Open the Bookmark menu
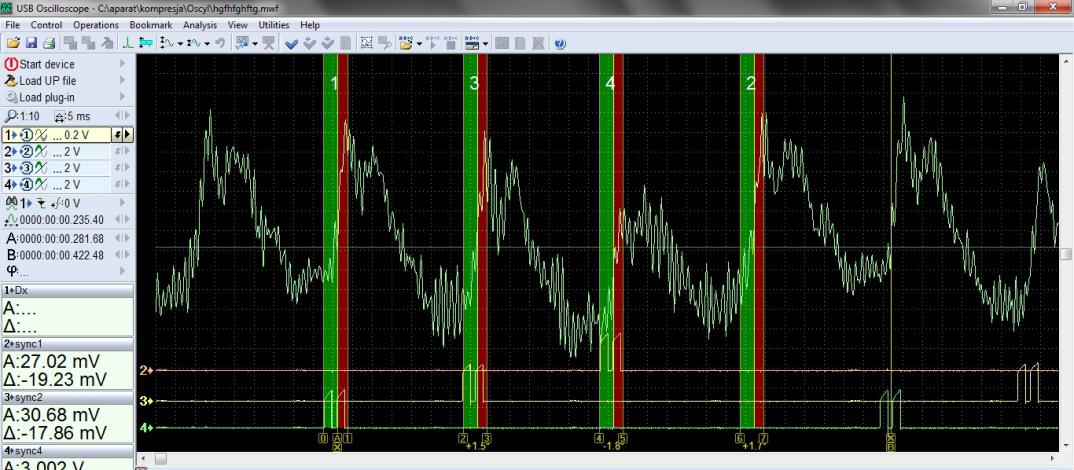The height and width of the screenshot is (470, 1074). click(x=152, y=24)
